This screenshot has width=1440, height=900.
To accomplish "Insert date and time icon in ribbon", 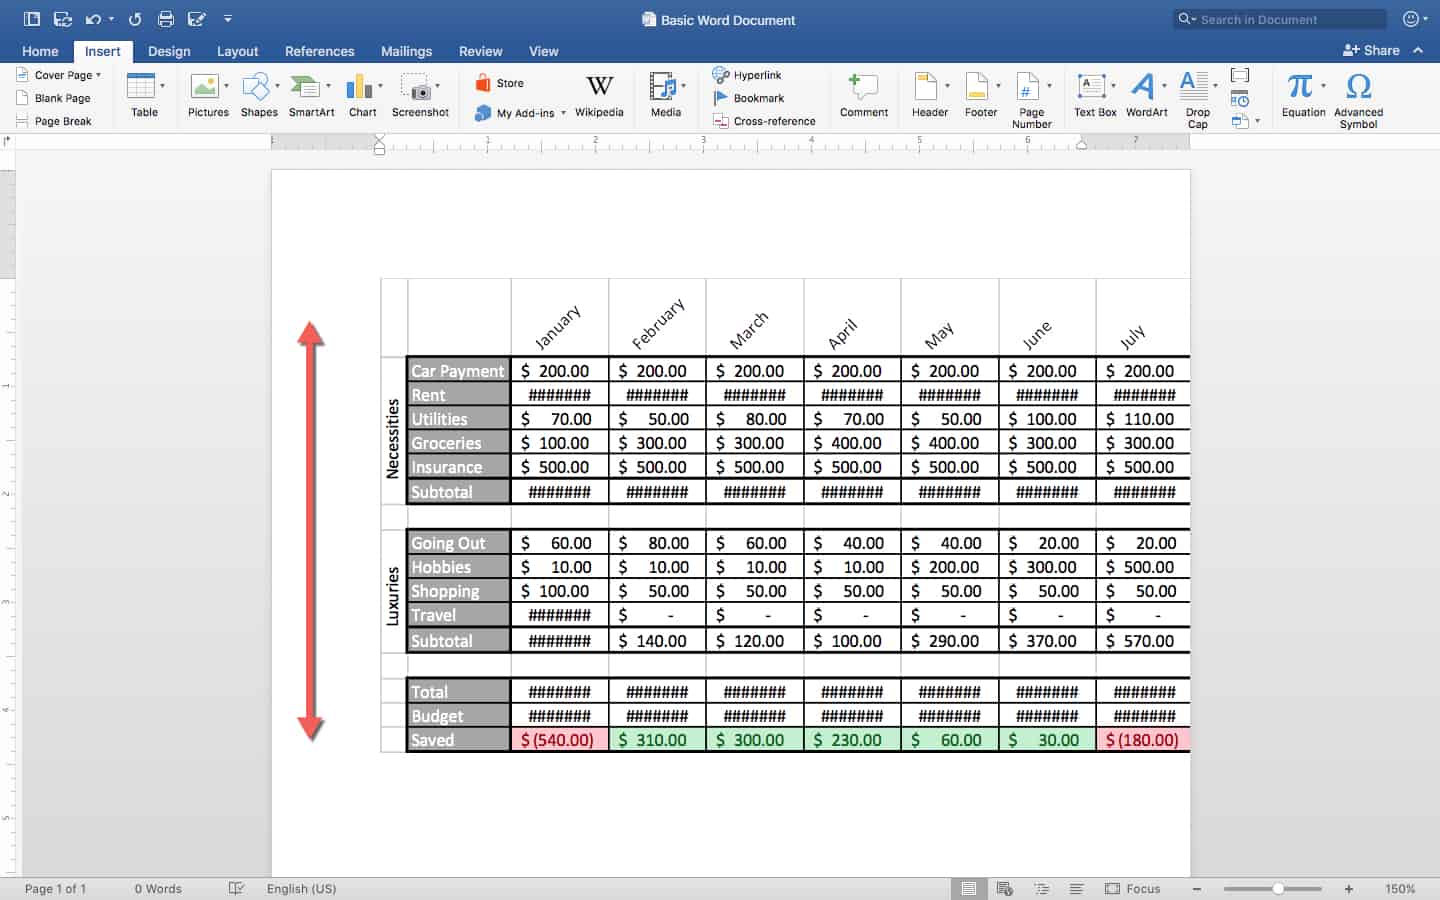I will point(1240,99).
